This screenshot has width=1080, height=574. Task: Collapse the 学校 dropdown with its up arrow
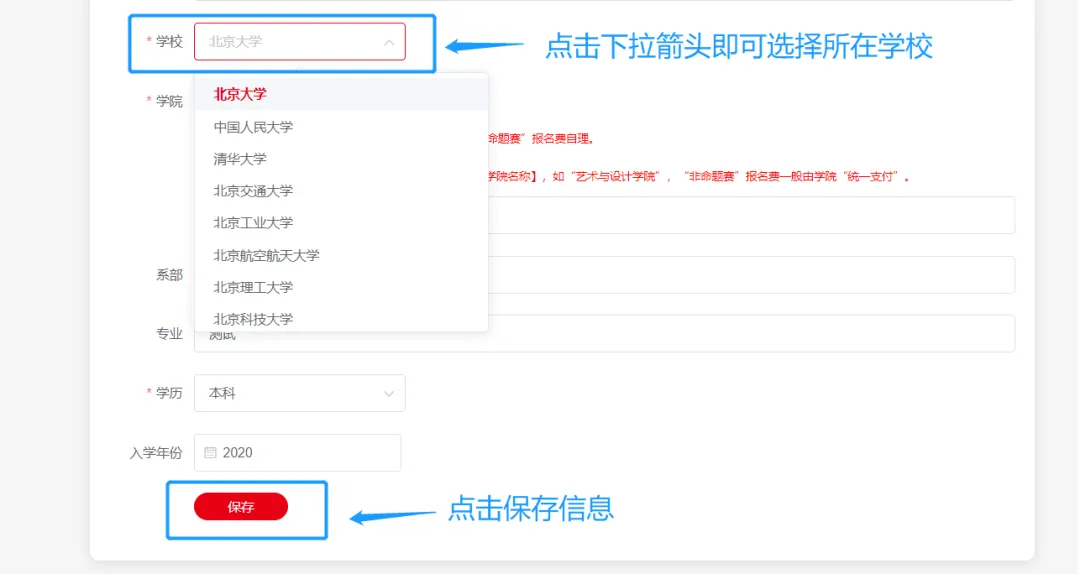click(x=388, y=42)
